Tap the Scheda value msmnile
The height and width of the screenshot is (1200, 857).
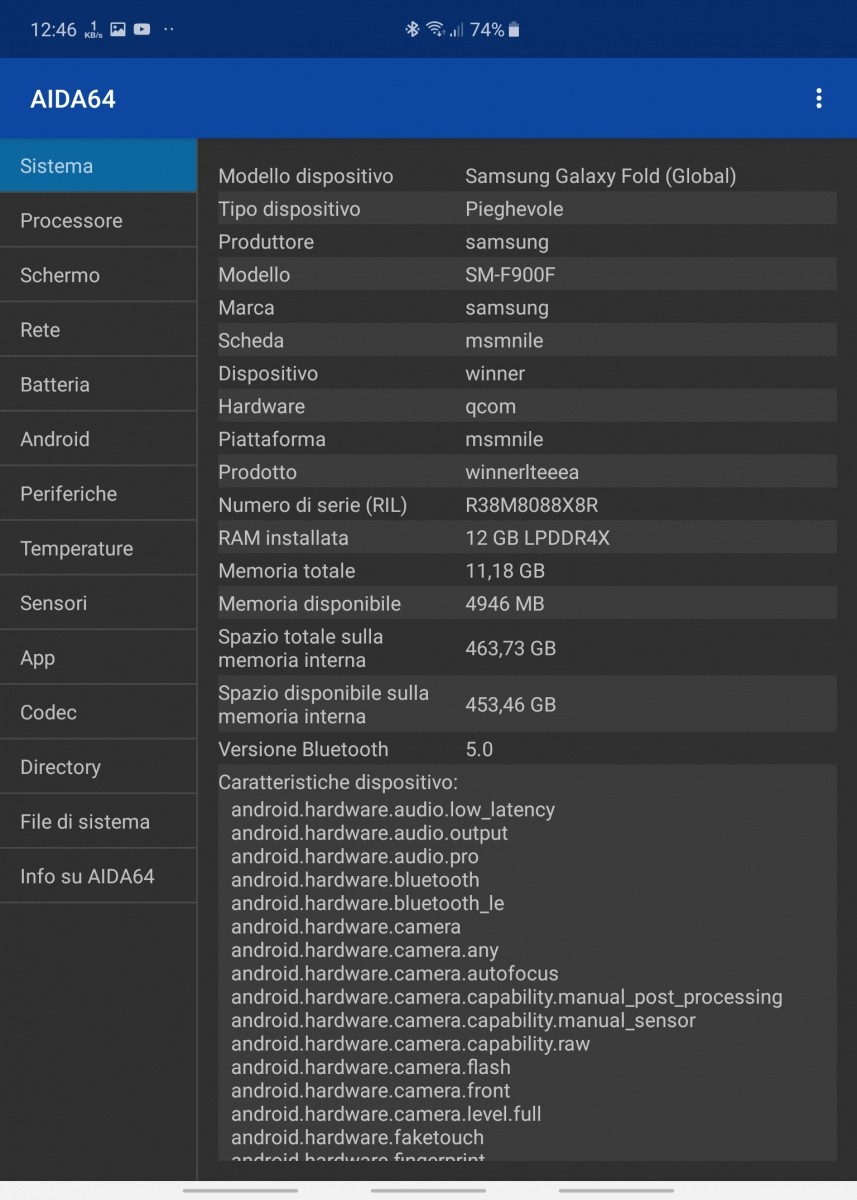[504, 341]
